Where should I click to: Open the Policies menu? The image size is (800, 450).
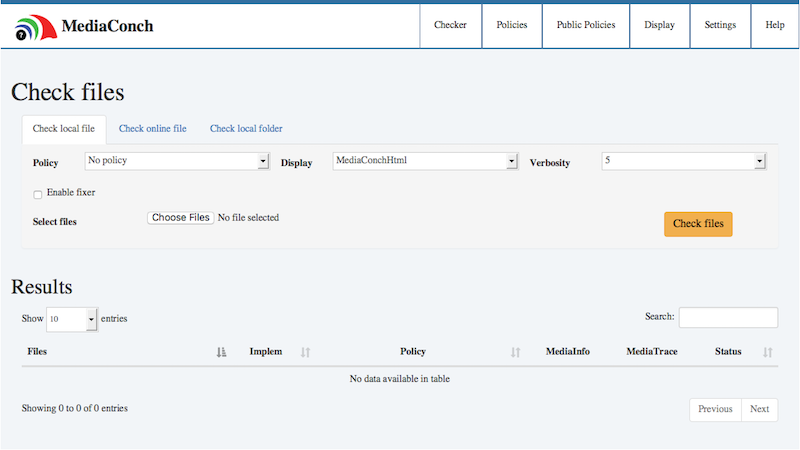coord(511,25)
